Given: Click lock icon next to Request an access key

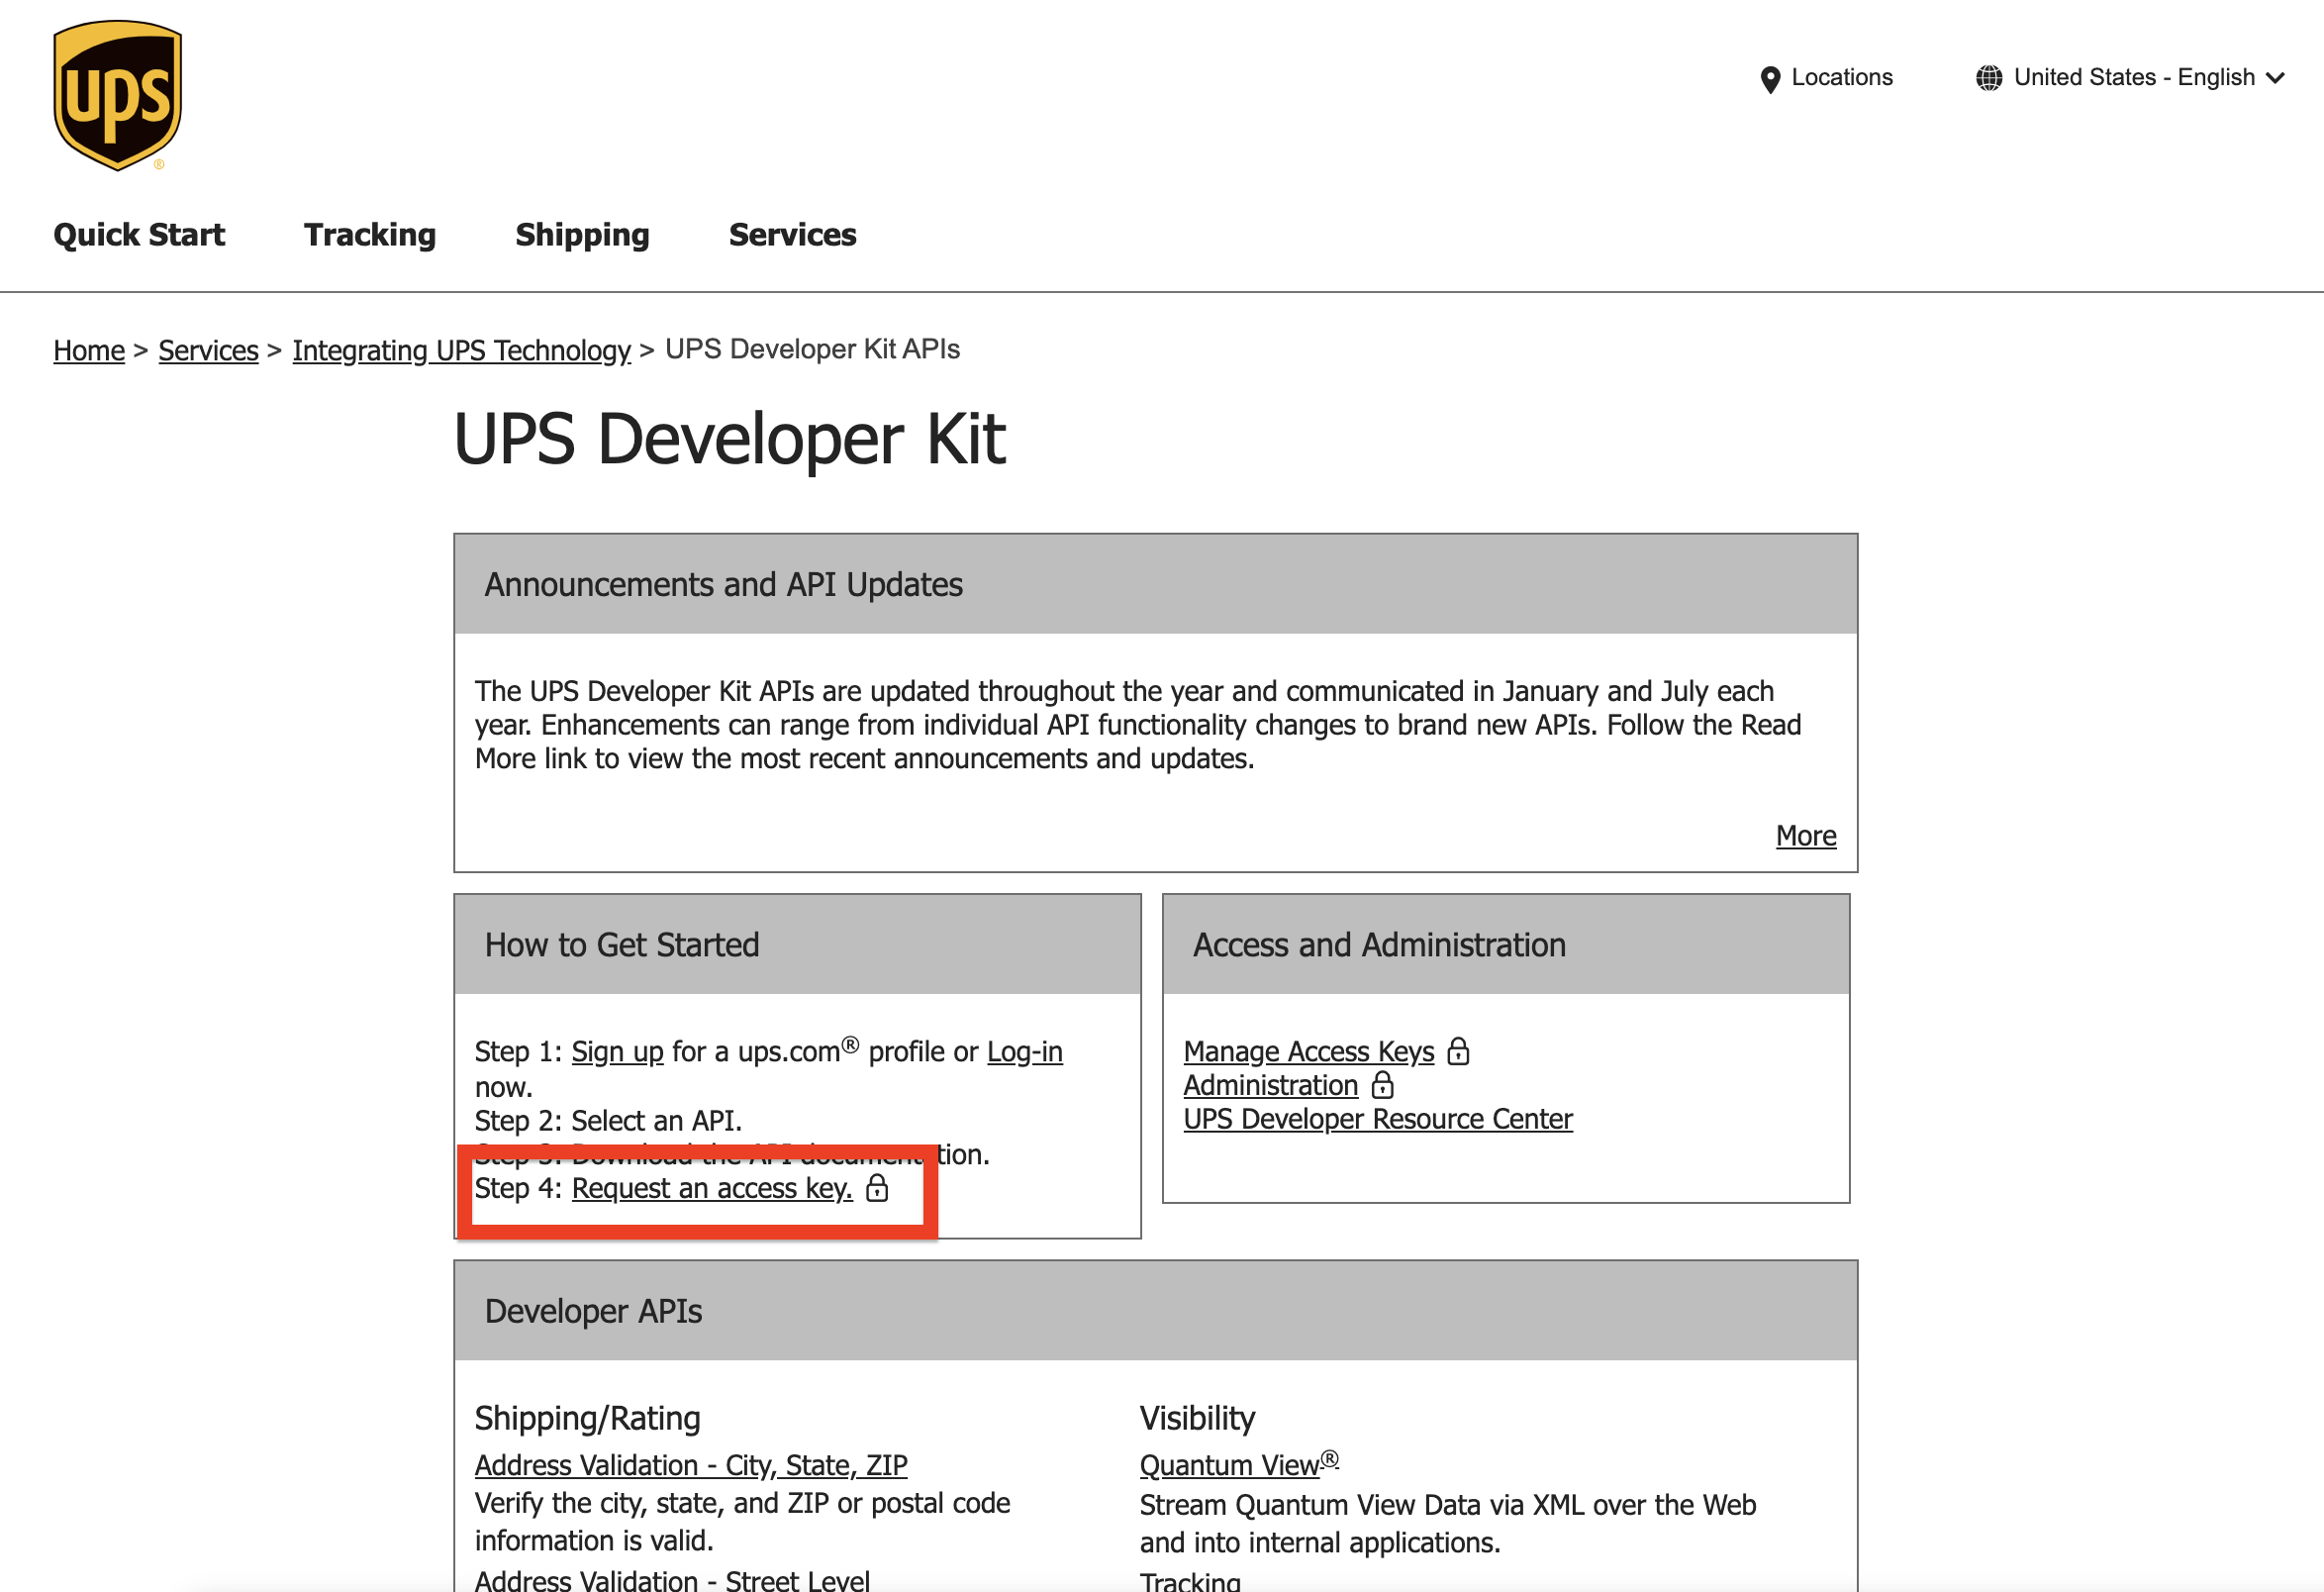Looking at the screenshot, I should (x=877, y=1188).
